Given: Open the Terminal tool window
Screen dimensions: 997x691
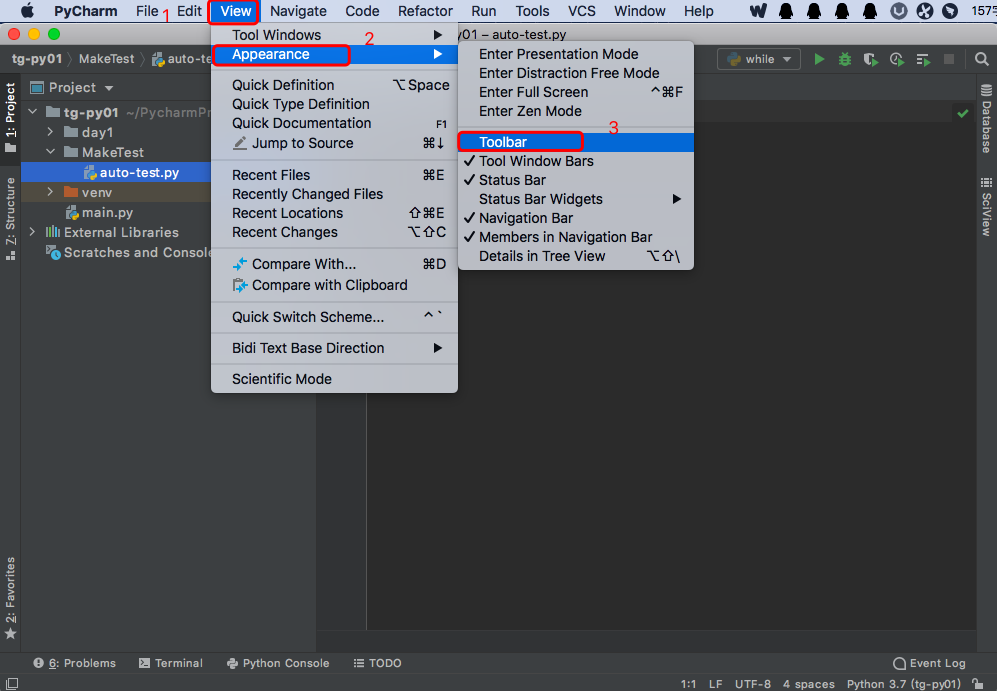Looking at the screenshot, I should (170, 663).
